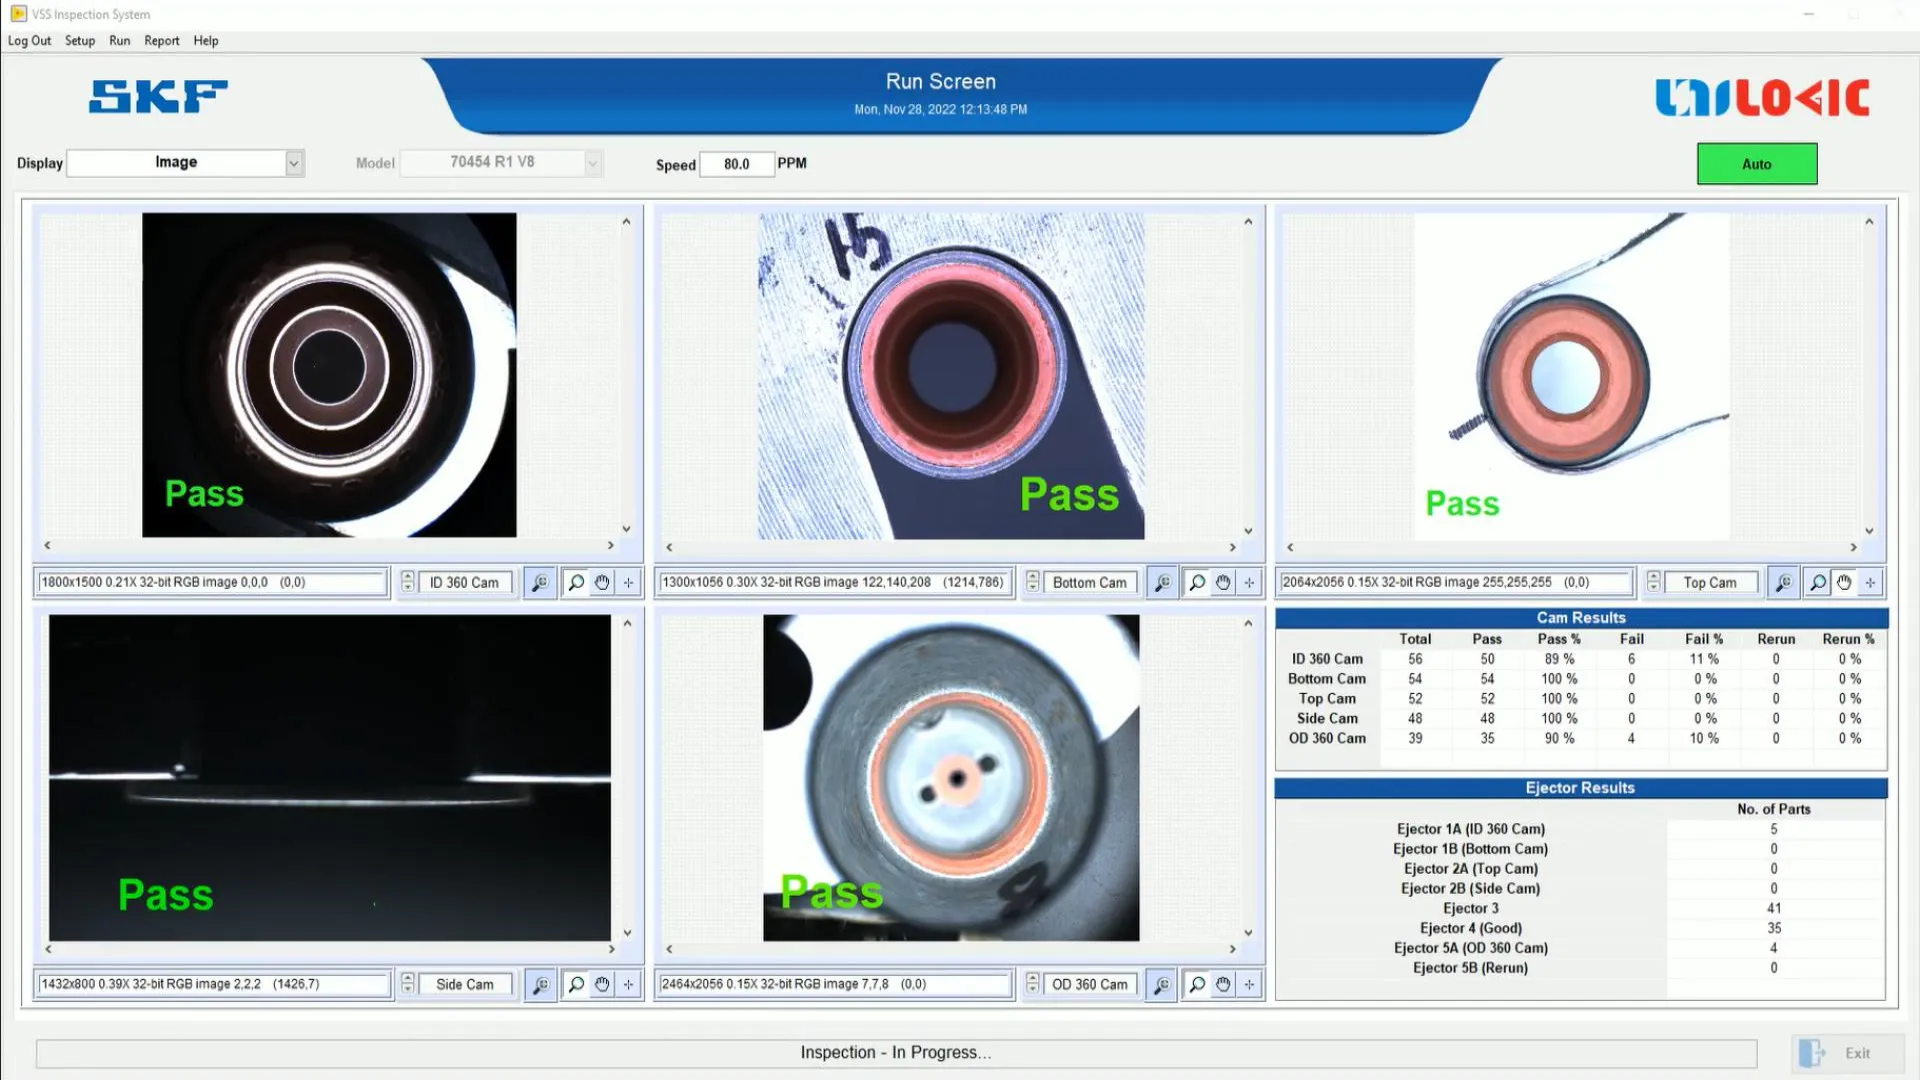Image resolution: width=1920 pixels, height=1080 pixels.
Task: Click camera selector spinner beside Bottom Cam
Action: pos(1032,582)
